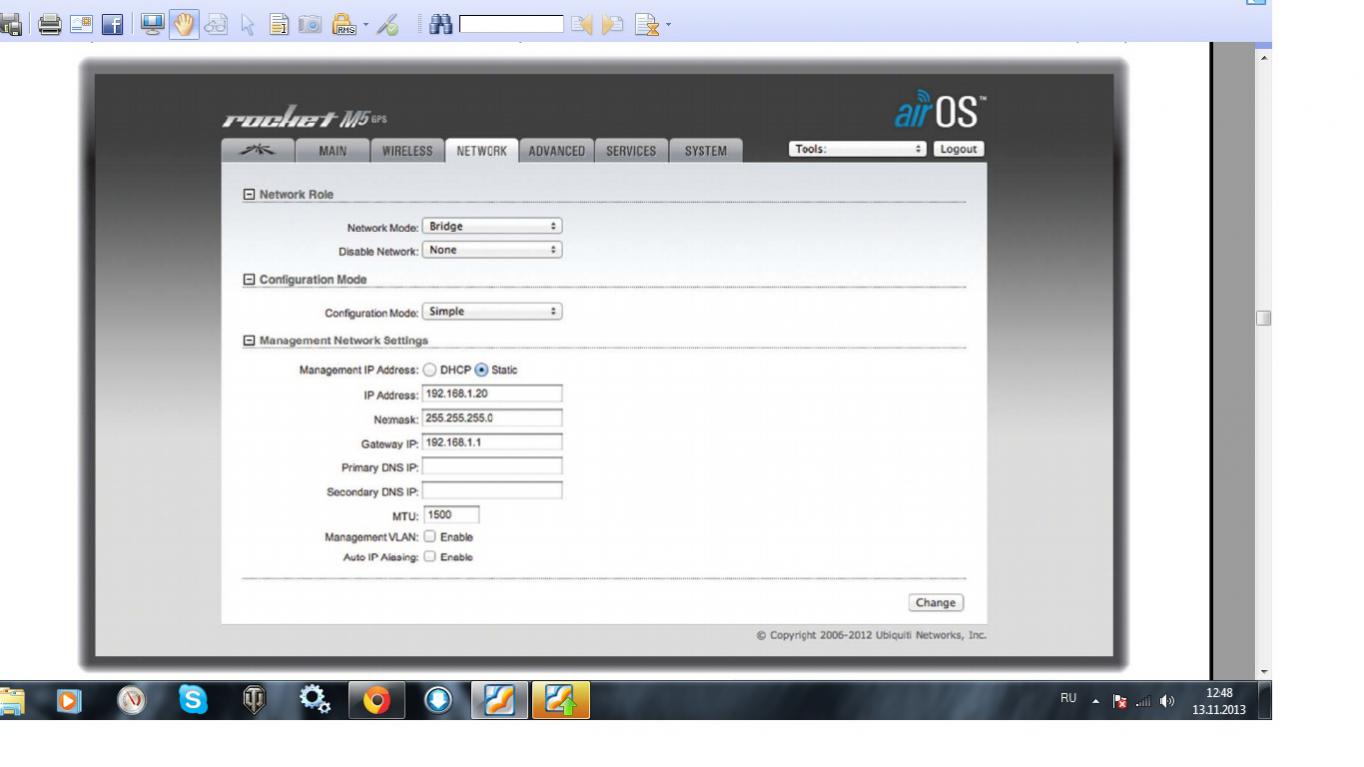This screenshot has height=767, width=1364.
Task: Open the Disable Network dropdown
Action: coord(492,250)
